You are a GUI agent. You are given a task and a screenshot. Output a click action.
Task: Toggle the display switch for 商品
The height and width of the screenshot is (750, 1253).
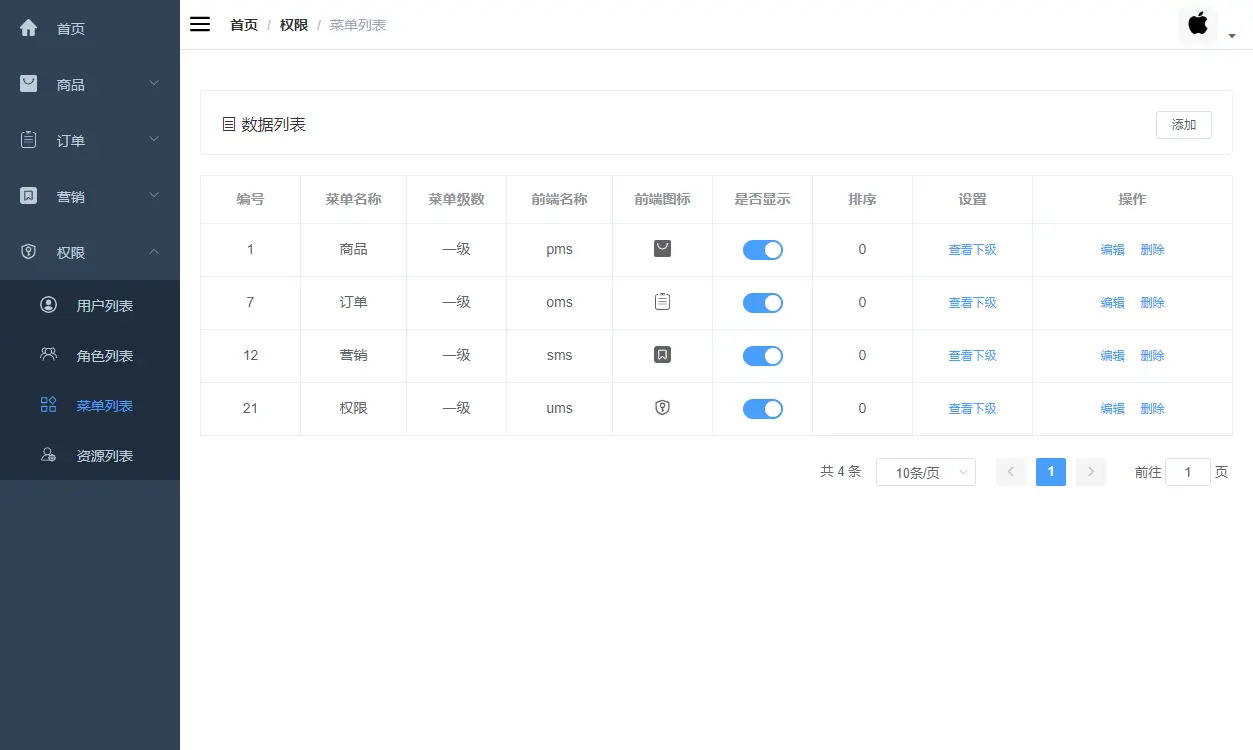click(762, 250)
